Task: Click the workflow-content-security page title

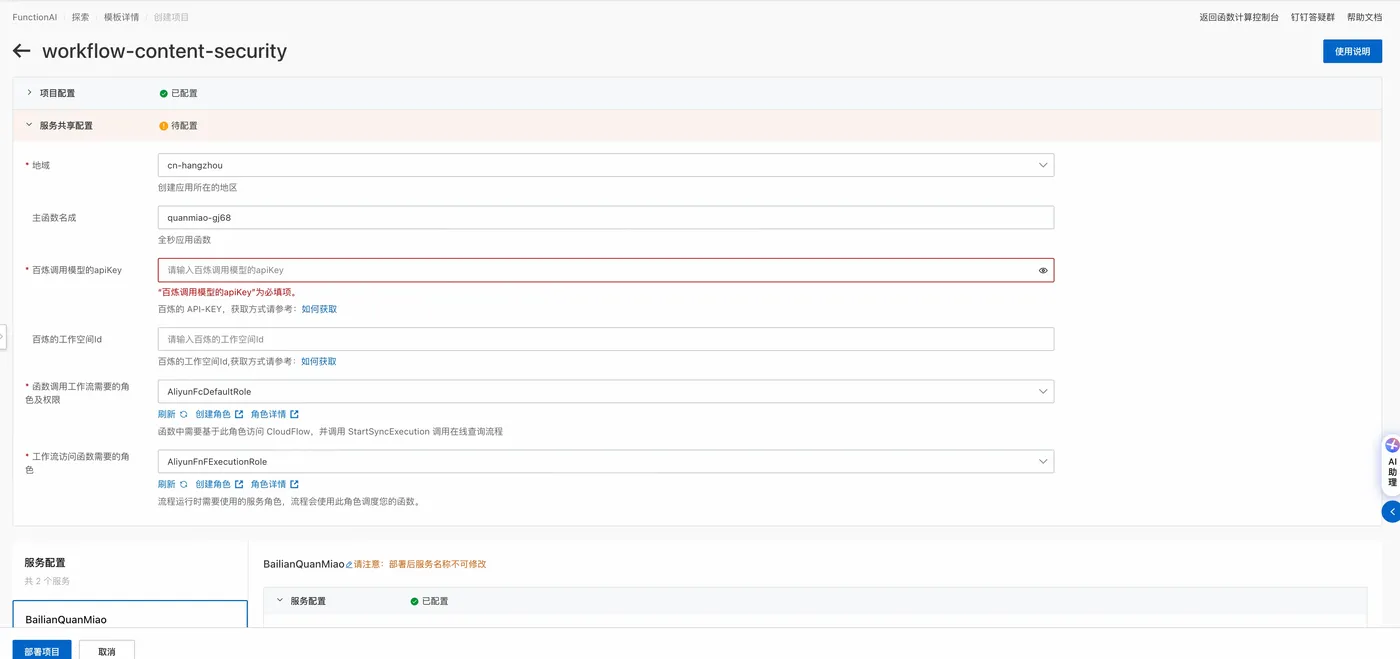Action: pos(164,51)
